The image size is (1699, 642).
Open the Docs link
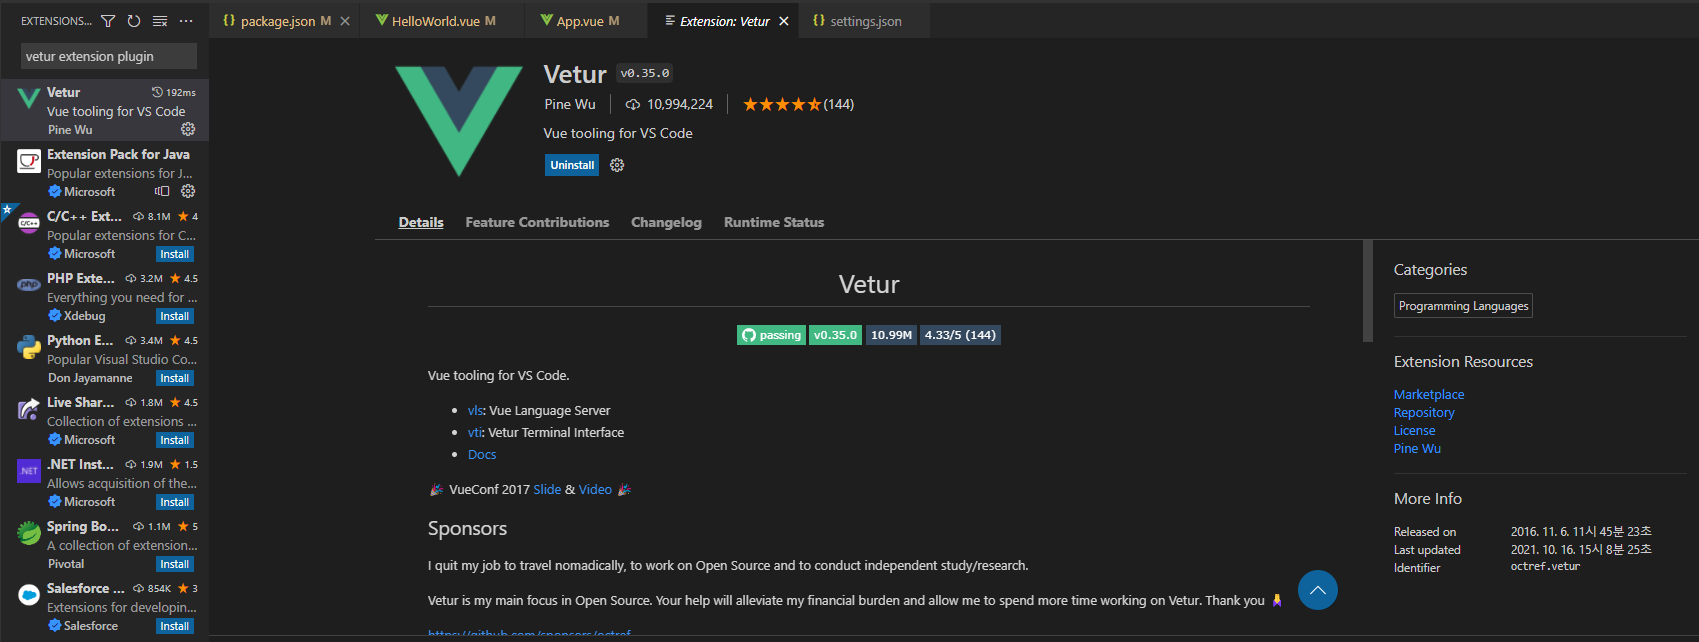tap(482, 454)
